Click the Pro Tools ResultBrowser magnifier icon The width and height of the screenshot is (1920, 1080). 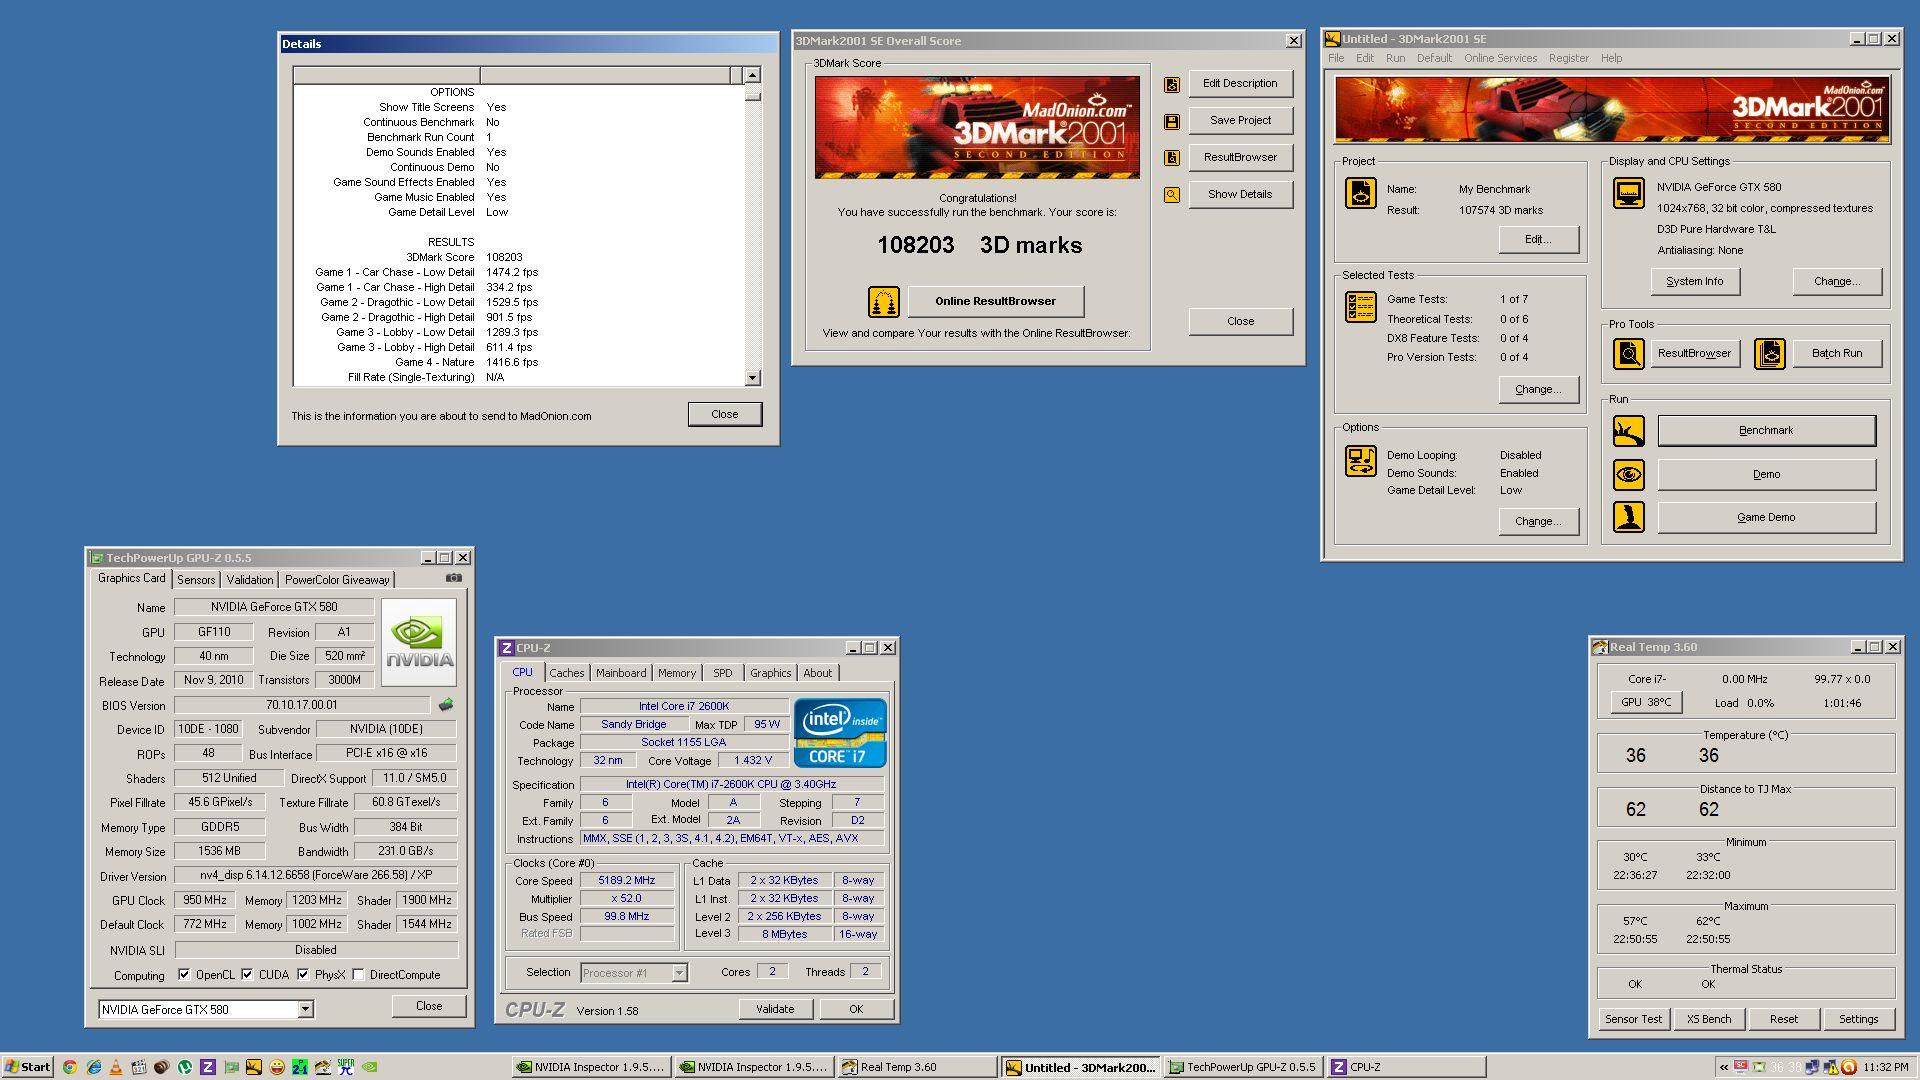pyautogui.click(x=1628, y=354)
